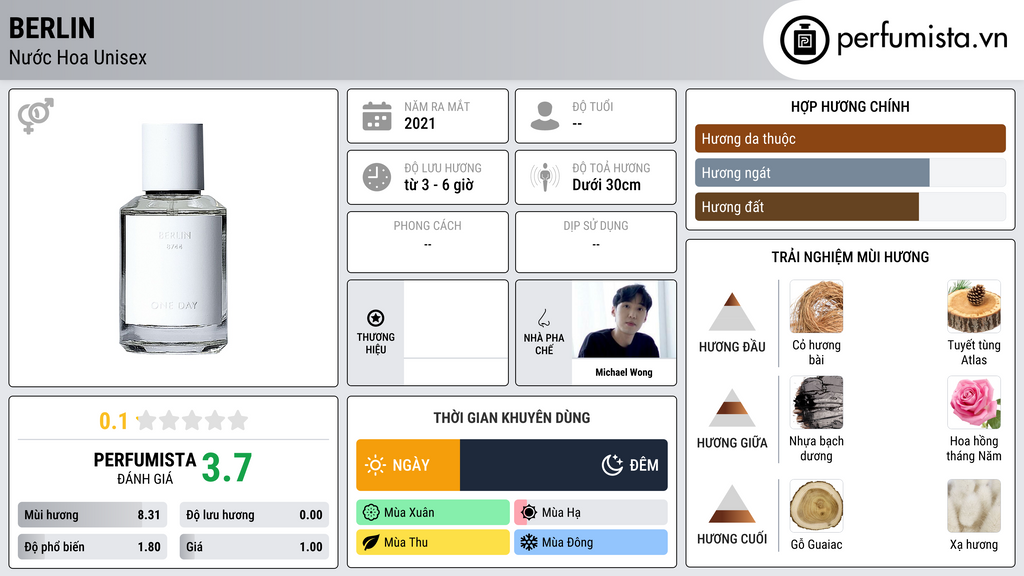This screenshot has width=1024, height=576.
Task: Click the Hương da thuộc accord bar
Action: 850,138
